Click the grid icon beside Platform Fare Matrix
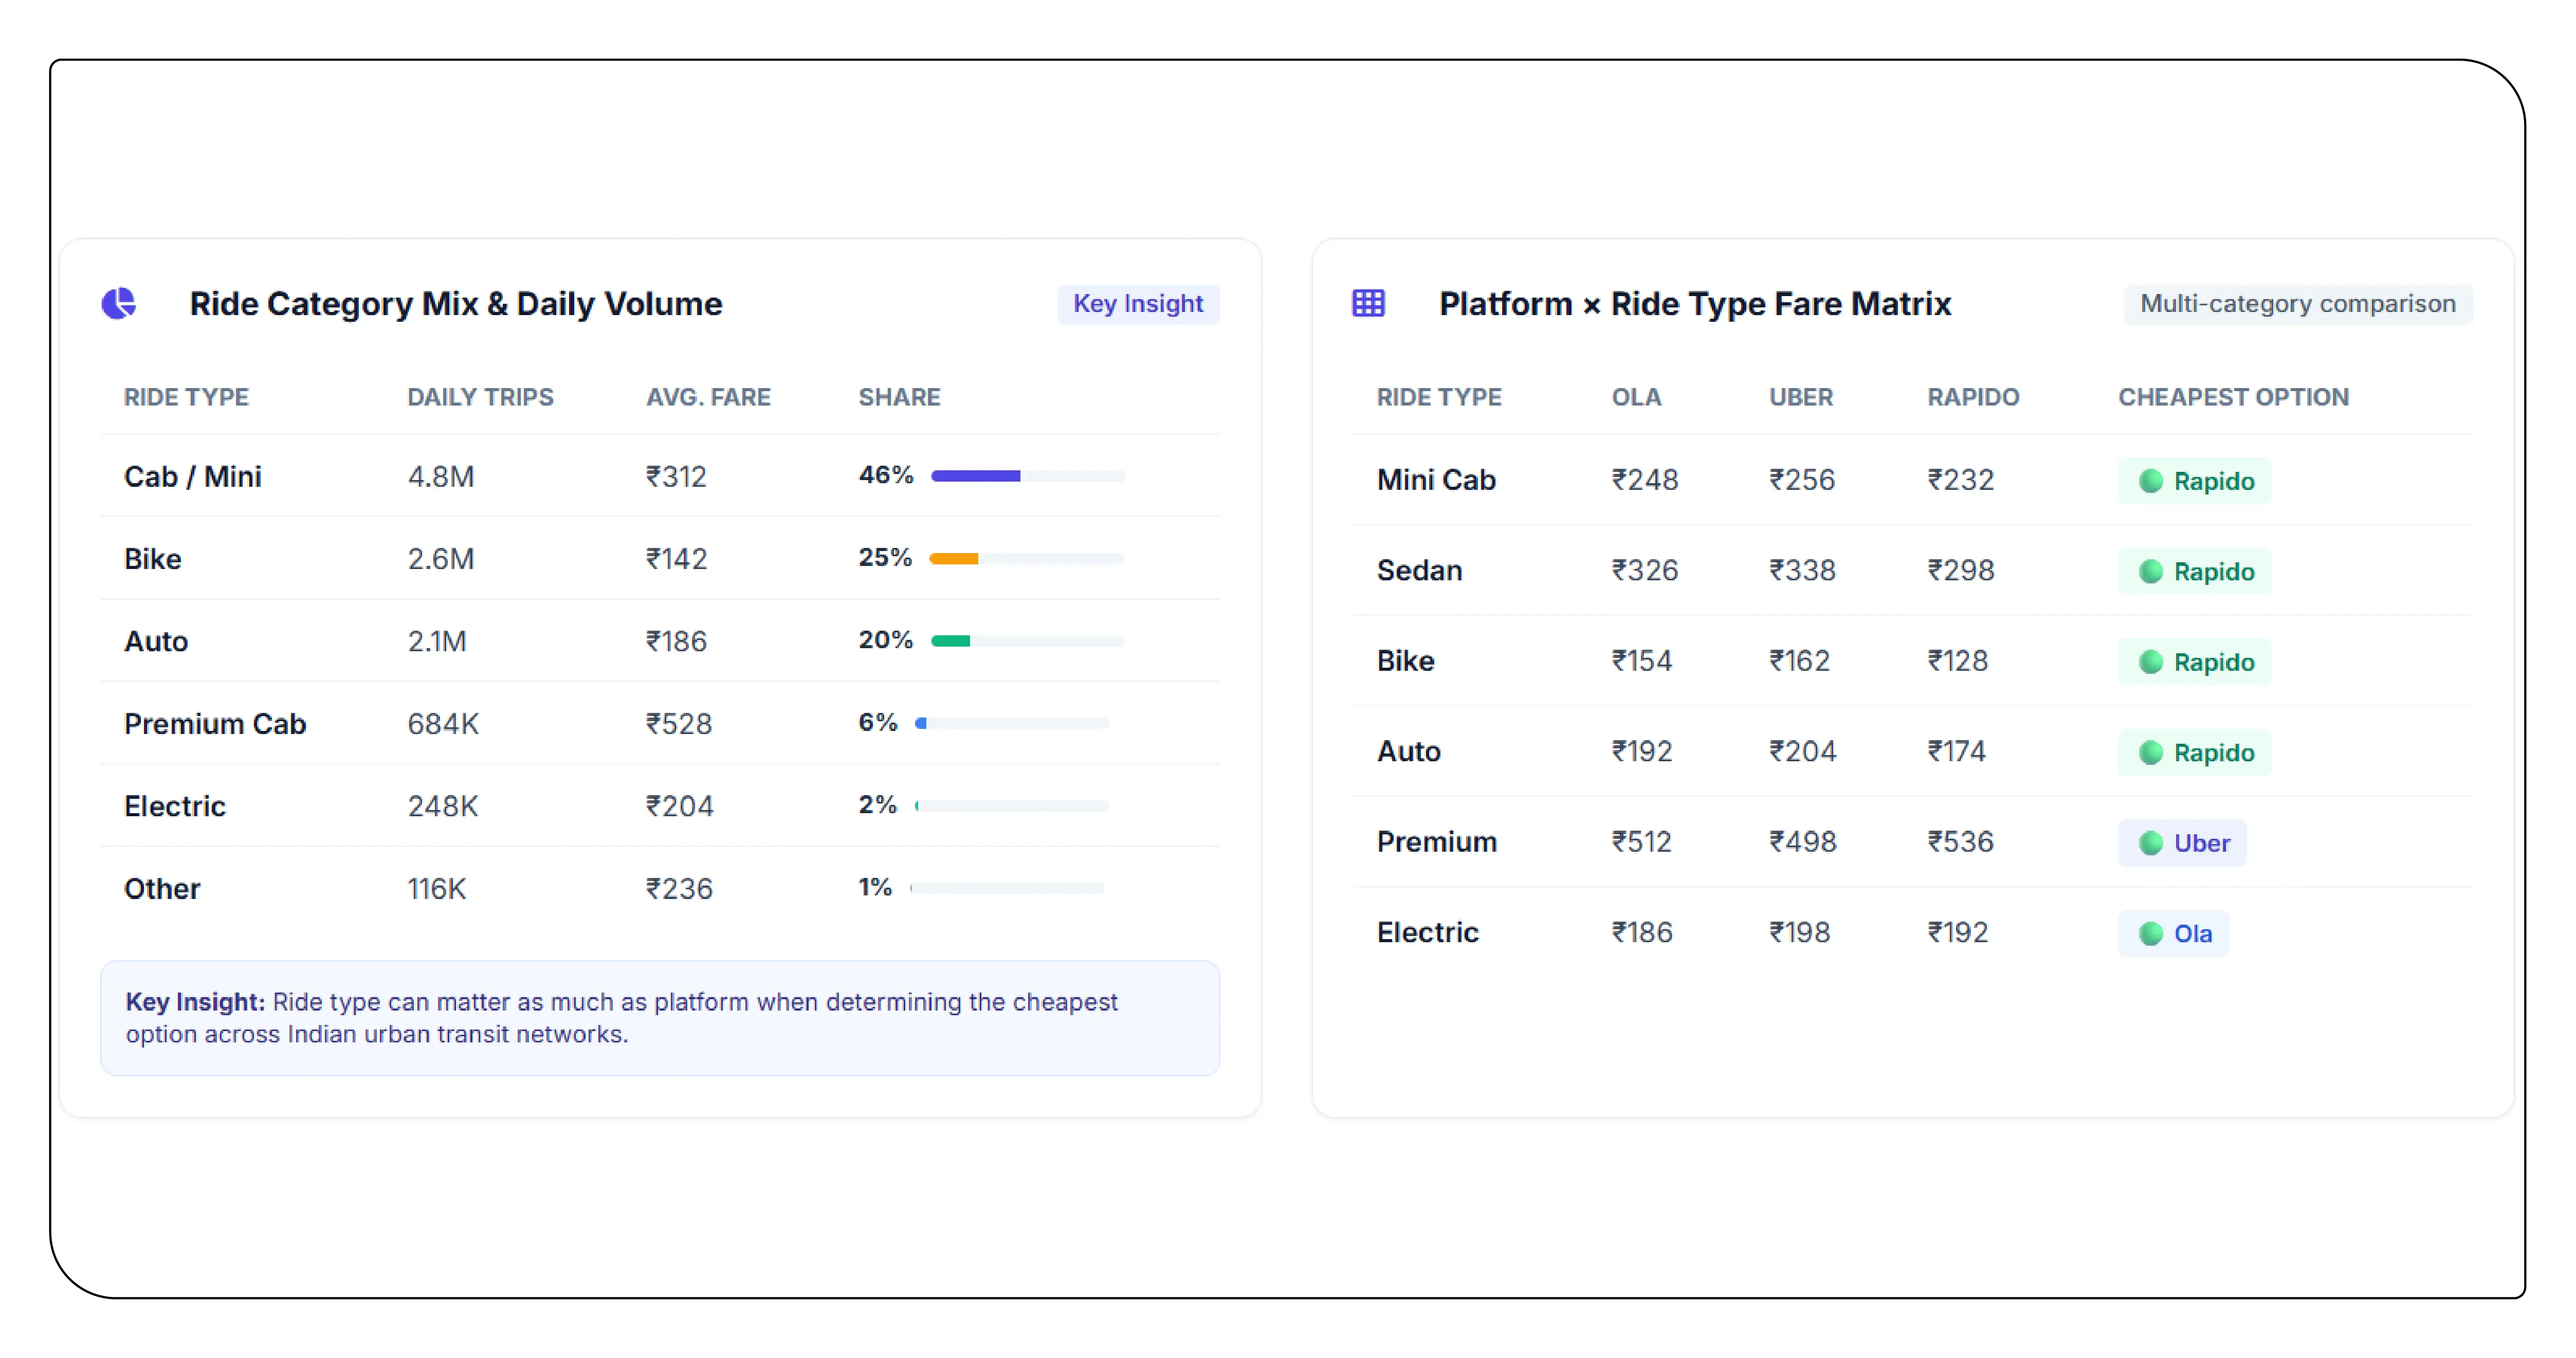 pos(1368,303)
